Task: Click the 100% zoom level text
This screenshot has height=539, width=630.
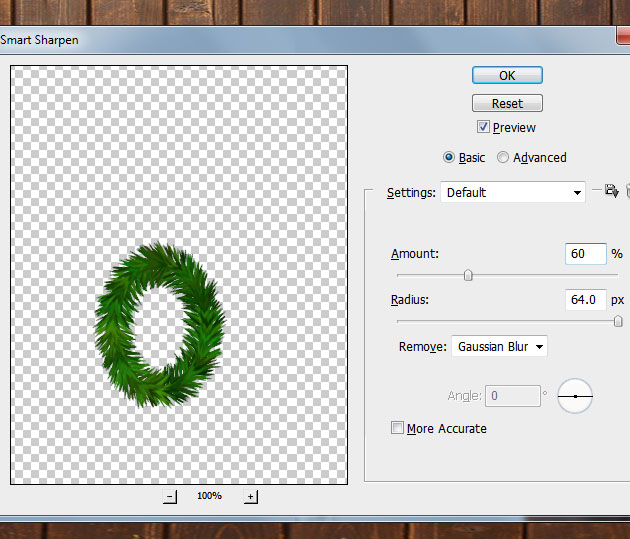Action: coord(209,496)
